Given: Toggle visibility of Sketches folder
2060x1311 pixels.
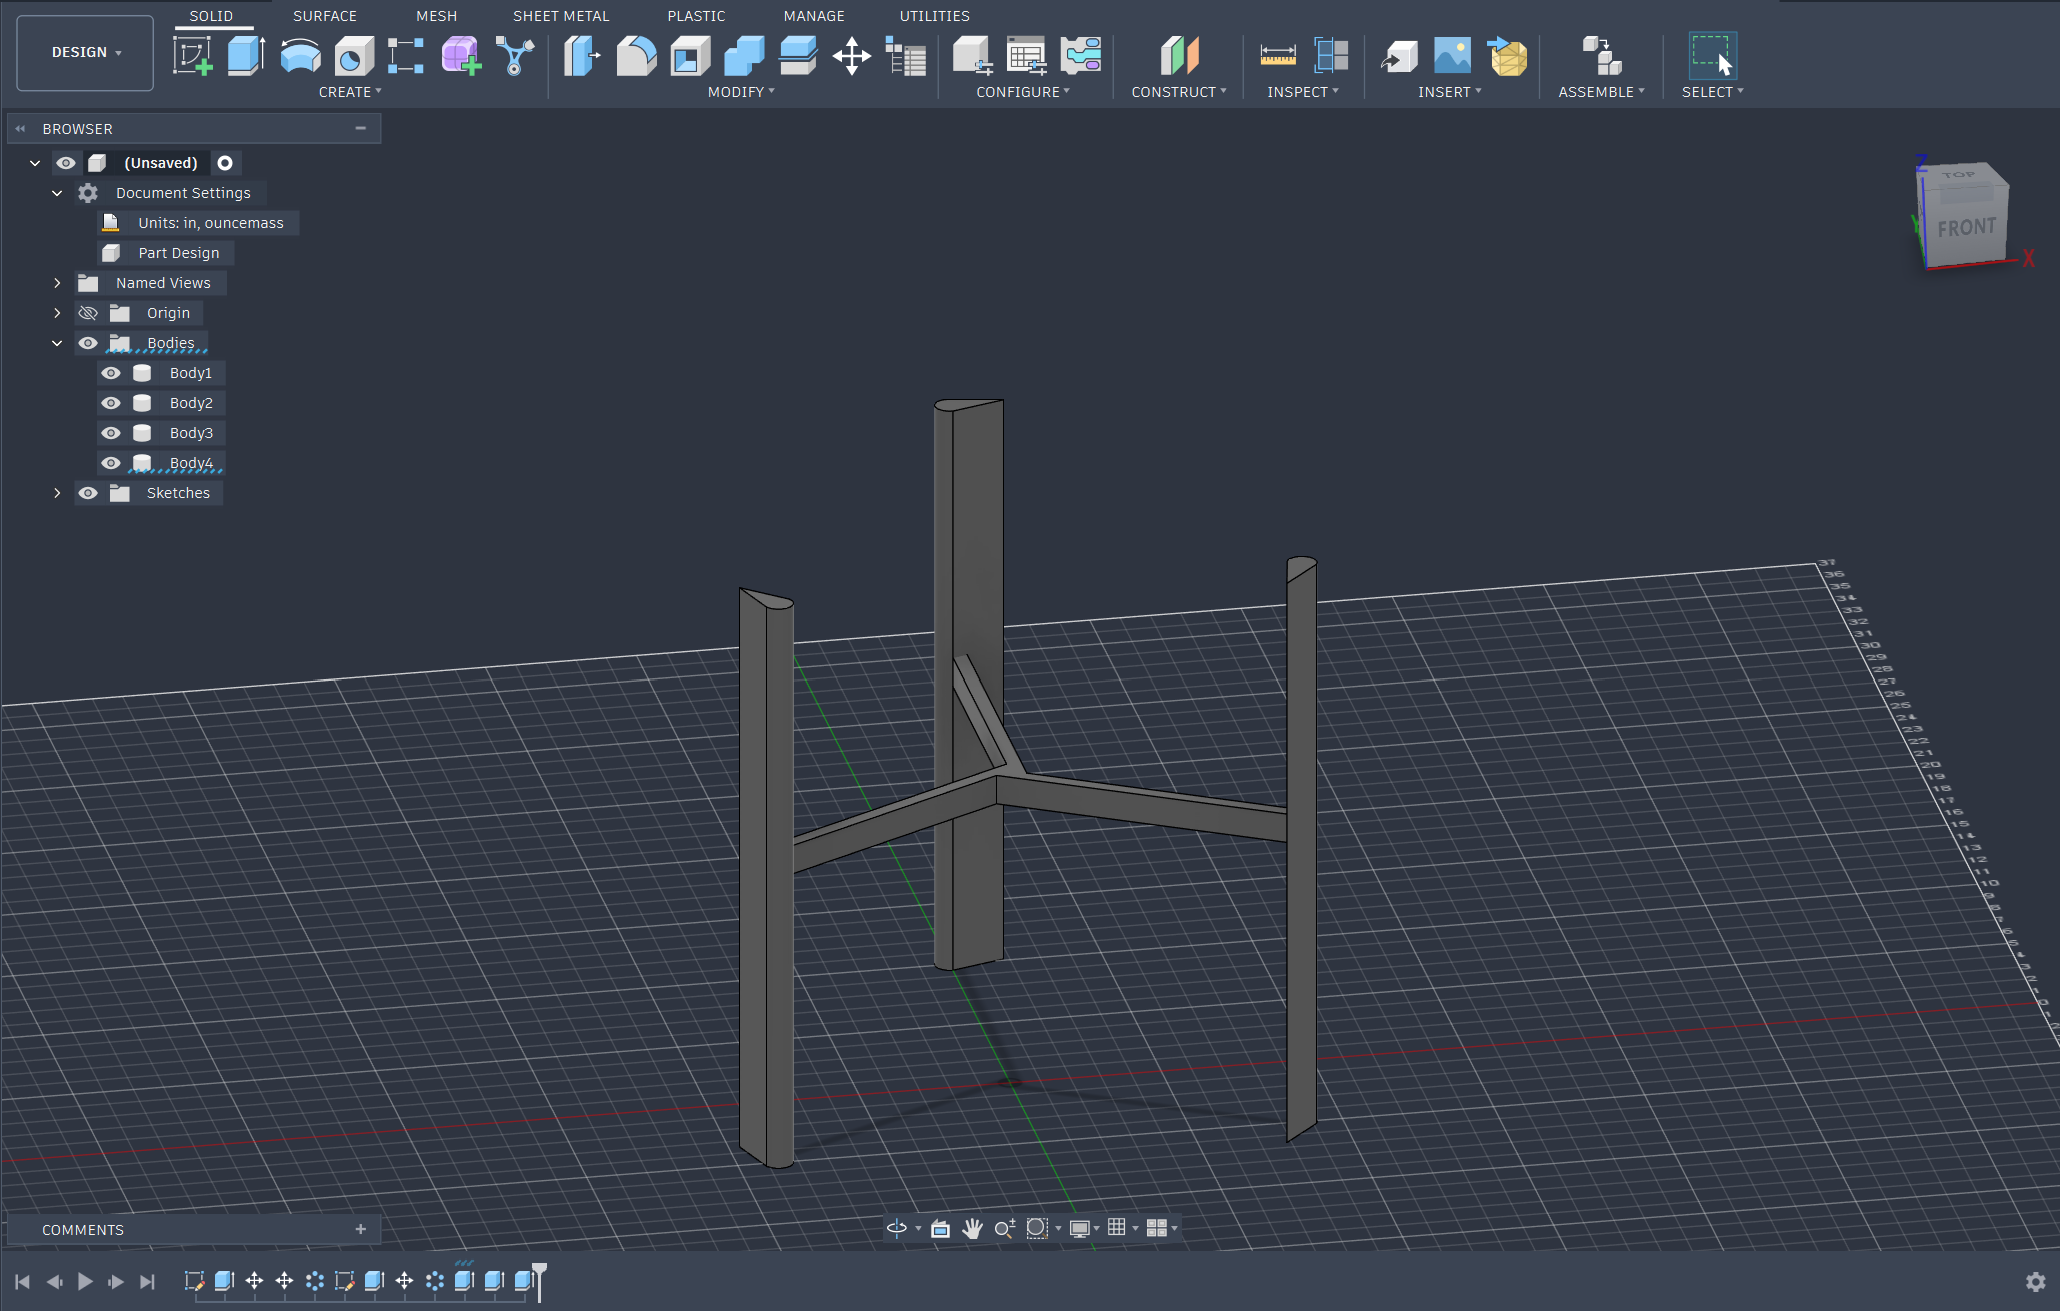Looking at the screenshot, I should (88, 493).
